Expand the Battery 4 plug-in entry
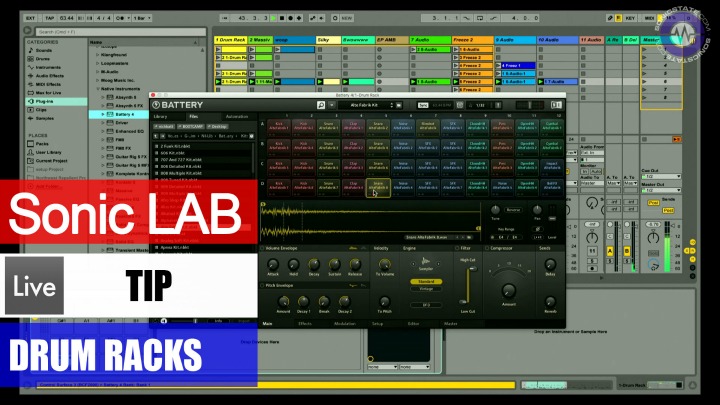Image resolution: width=720 pixels, height=405 pixels. [103, 114]
